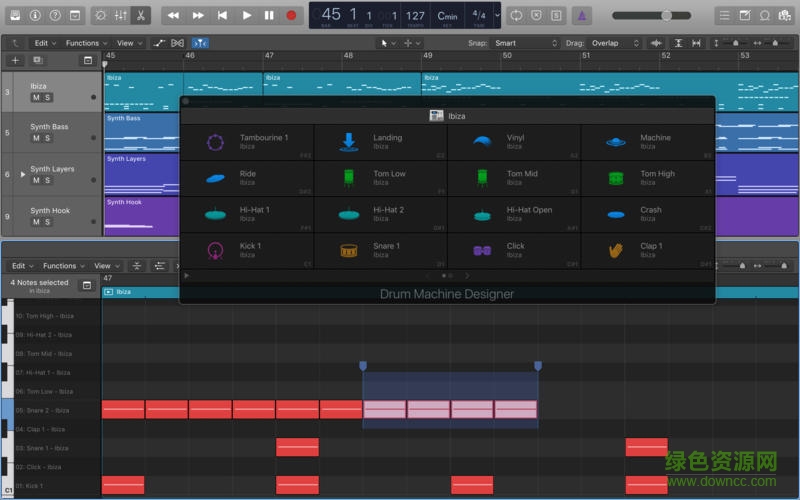This screenshot has width=800, height=500.
Task: Select the Clap 1 drum pad
Action: pyautogui.click(x=648, y=250)
